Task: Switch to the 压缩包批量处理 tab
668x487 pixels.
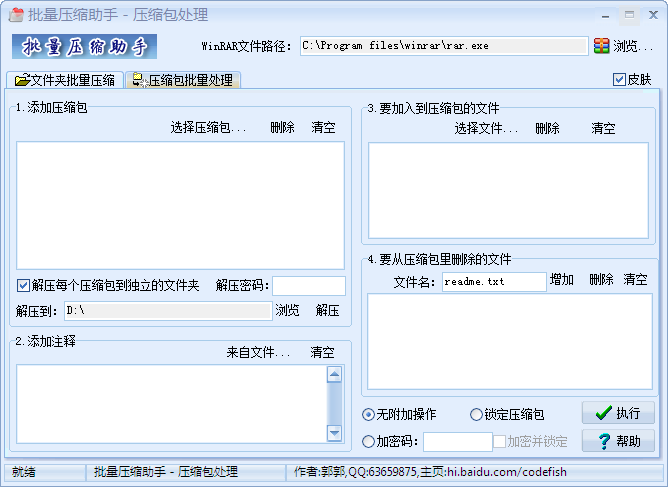Action: 183,80
